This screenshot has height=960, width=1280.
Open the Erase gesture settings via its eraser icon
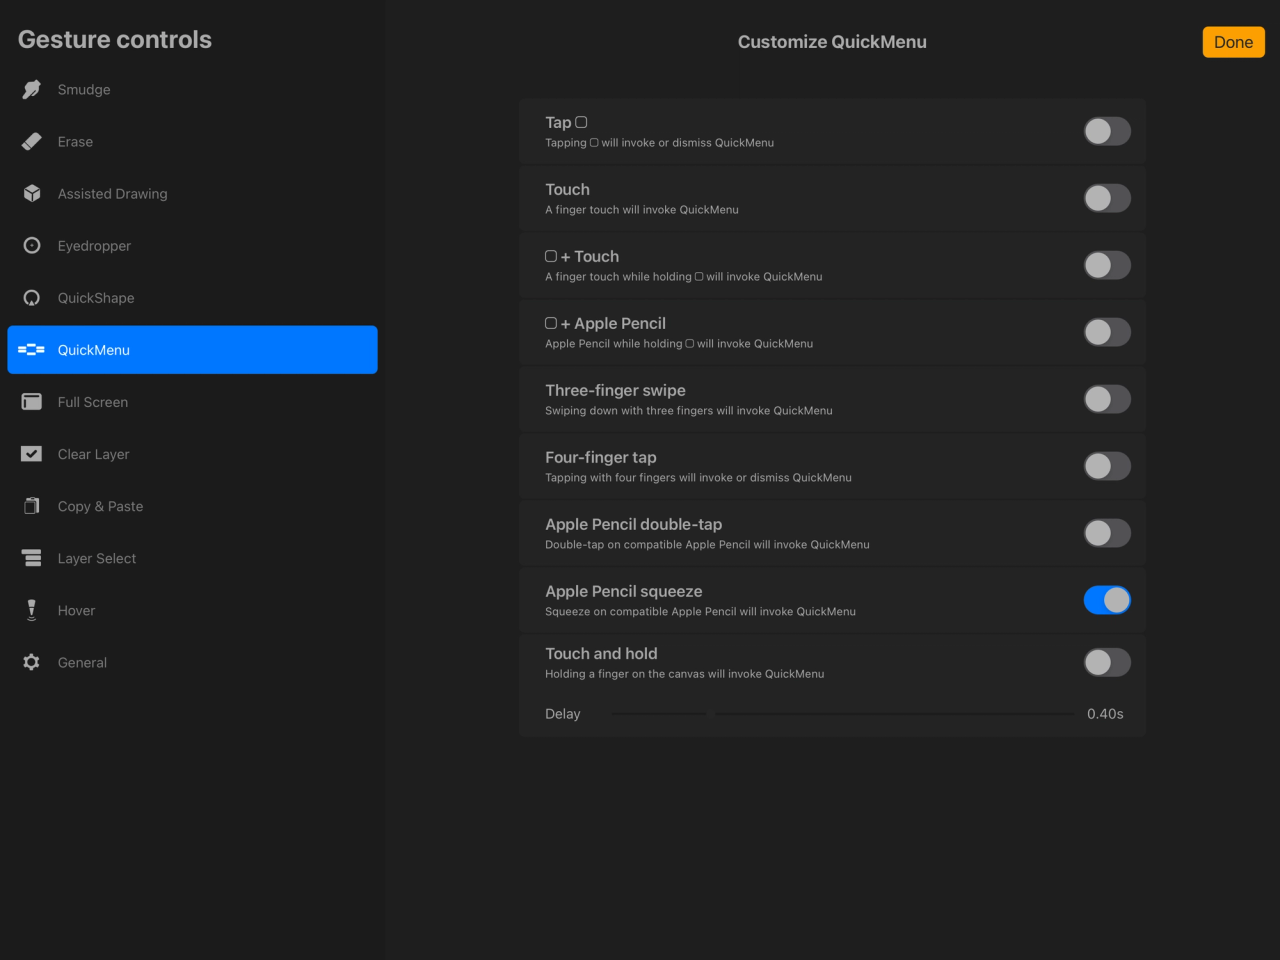pos(31,141)
